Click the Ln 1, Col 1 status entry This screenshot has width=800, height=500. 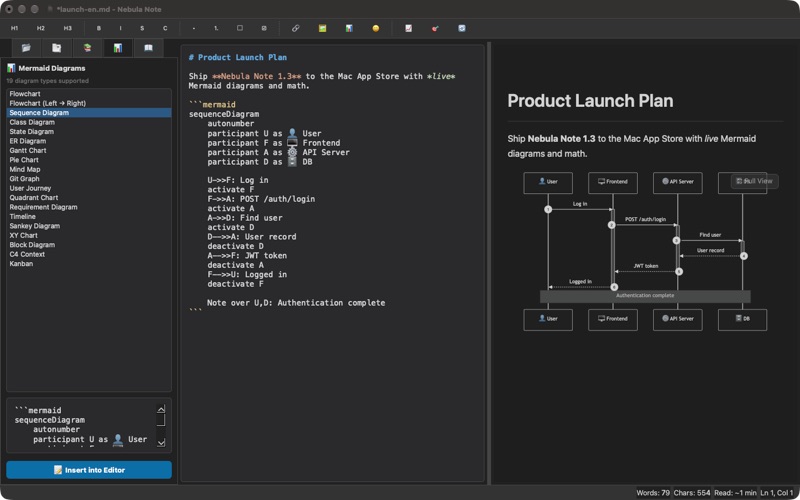[777, 493]
